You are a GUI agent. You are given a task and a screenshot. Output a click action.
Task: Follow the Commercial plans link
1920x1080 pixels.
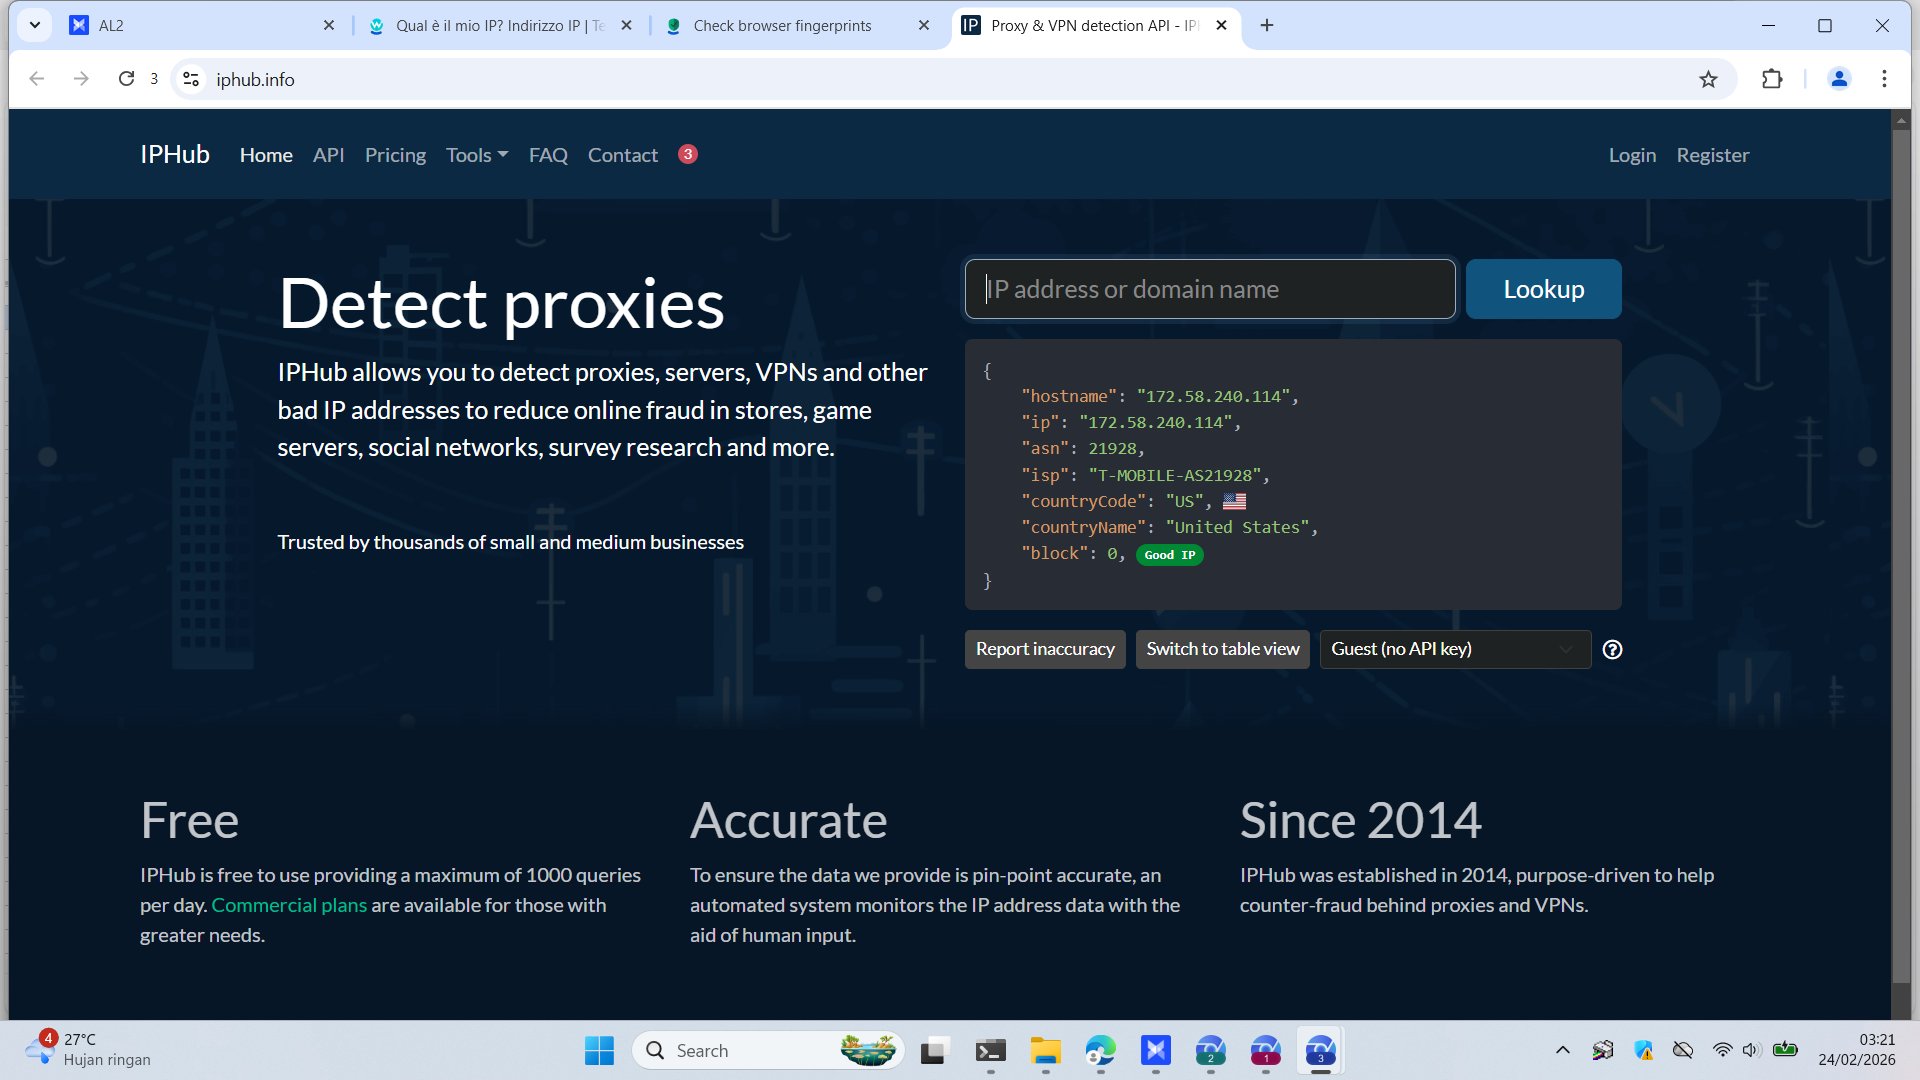[x=289, y=905]
